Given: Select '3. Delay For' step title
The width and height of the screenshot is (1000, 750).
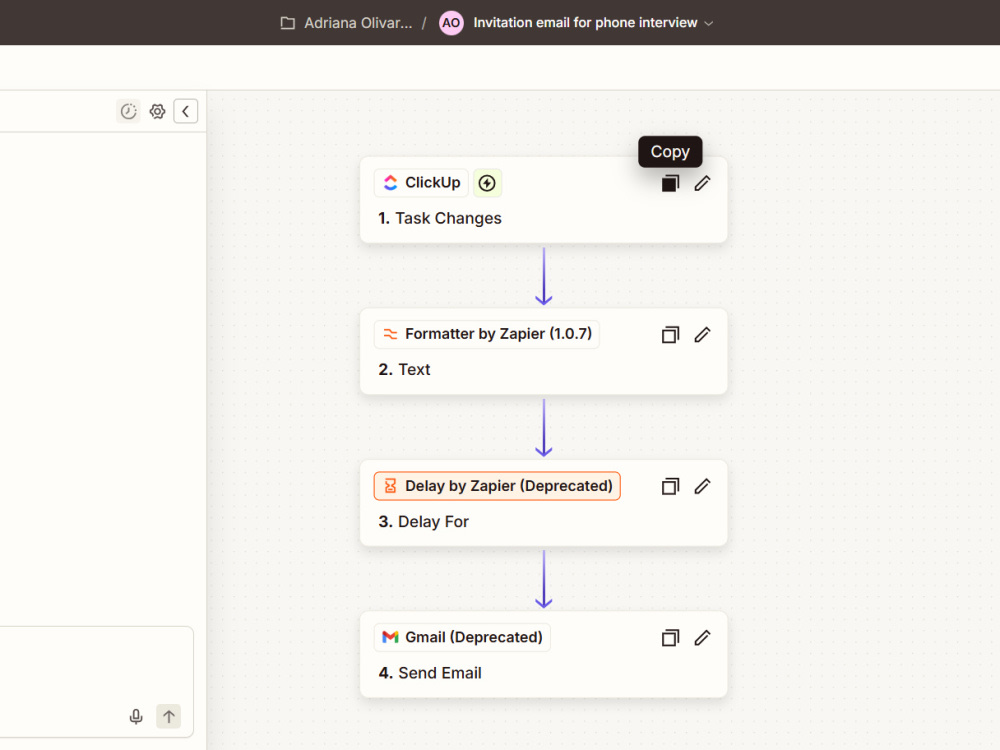Looking at the screenshot, I should coord(423,522).
